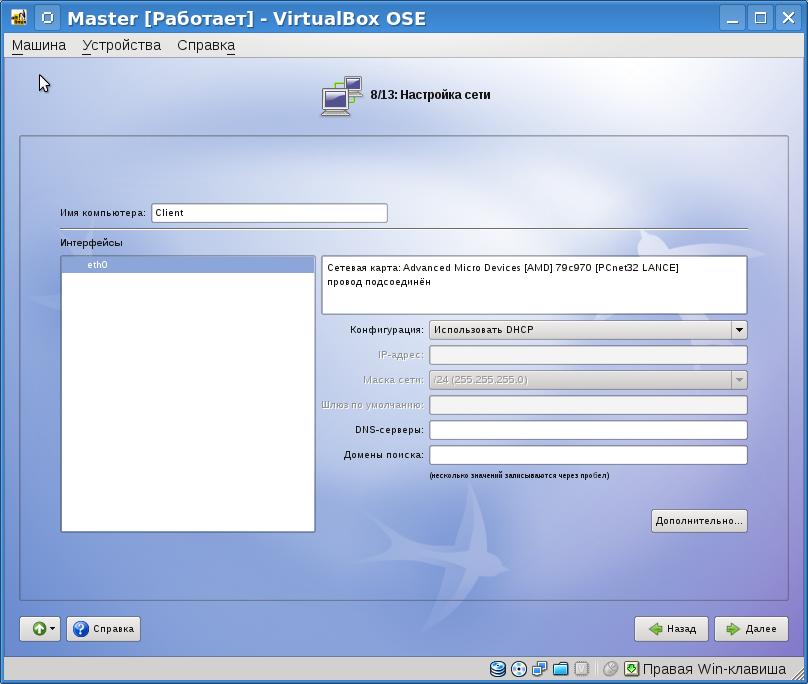Open the Справка menu in menu bar
Viewport: 808px width, 684px height.
pyautogui.click(x=206, y=45)
